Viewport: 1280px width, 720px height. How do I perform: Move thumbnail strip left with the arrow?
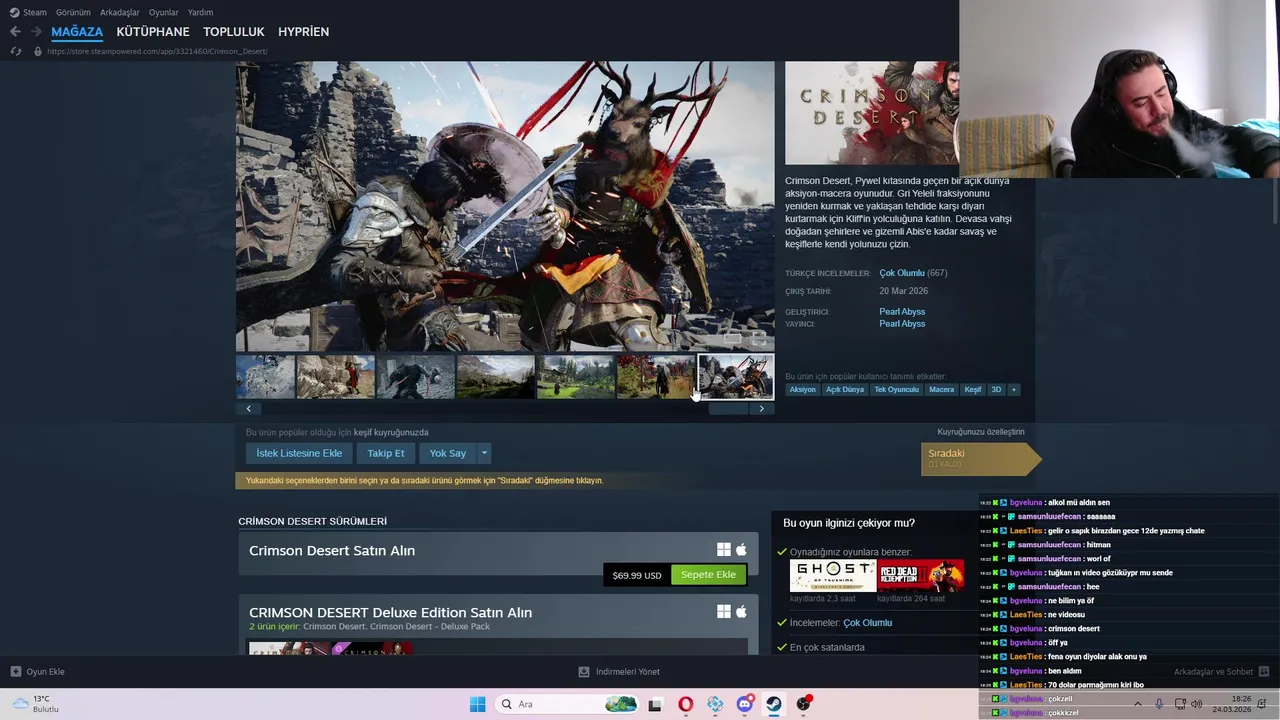pyautogui.click(x=248, y=408)
